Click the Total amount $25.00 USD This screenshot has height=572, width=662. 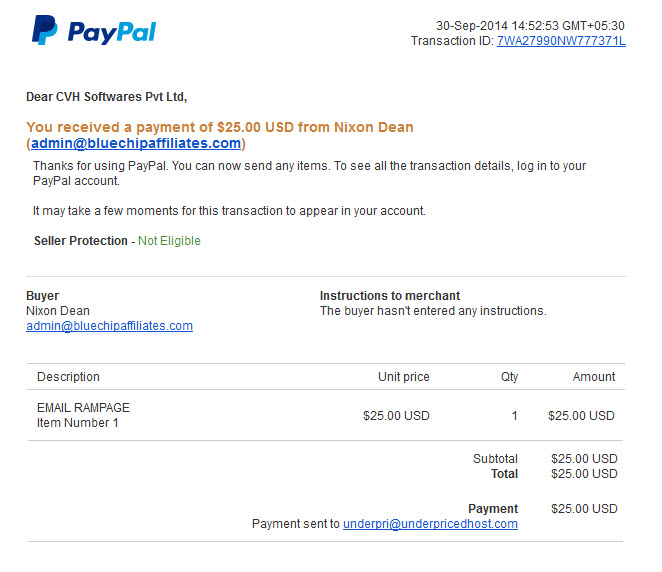(x=584, y=474)
